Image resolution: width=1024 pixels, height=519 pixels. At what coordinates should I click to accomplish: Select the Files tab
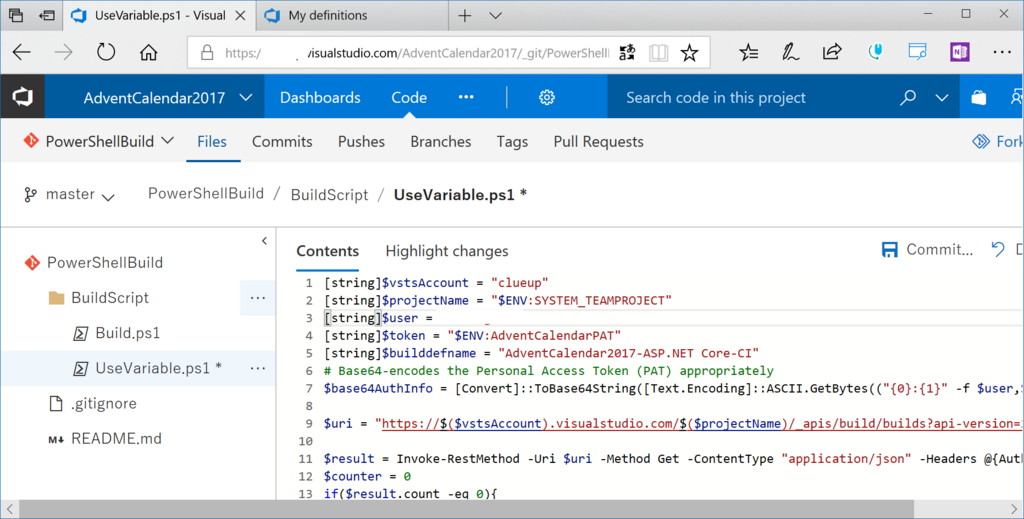pyautogui.click(x=212, y=141)
